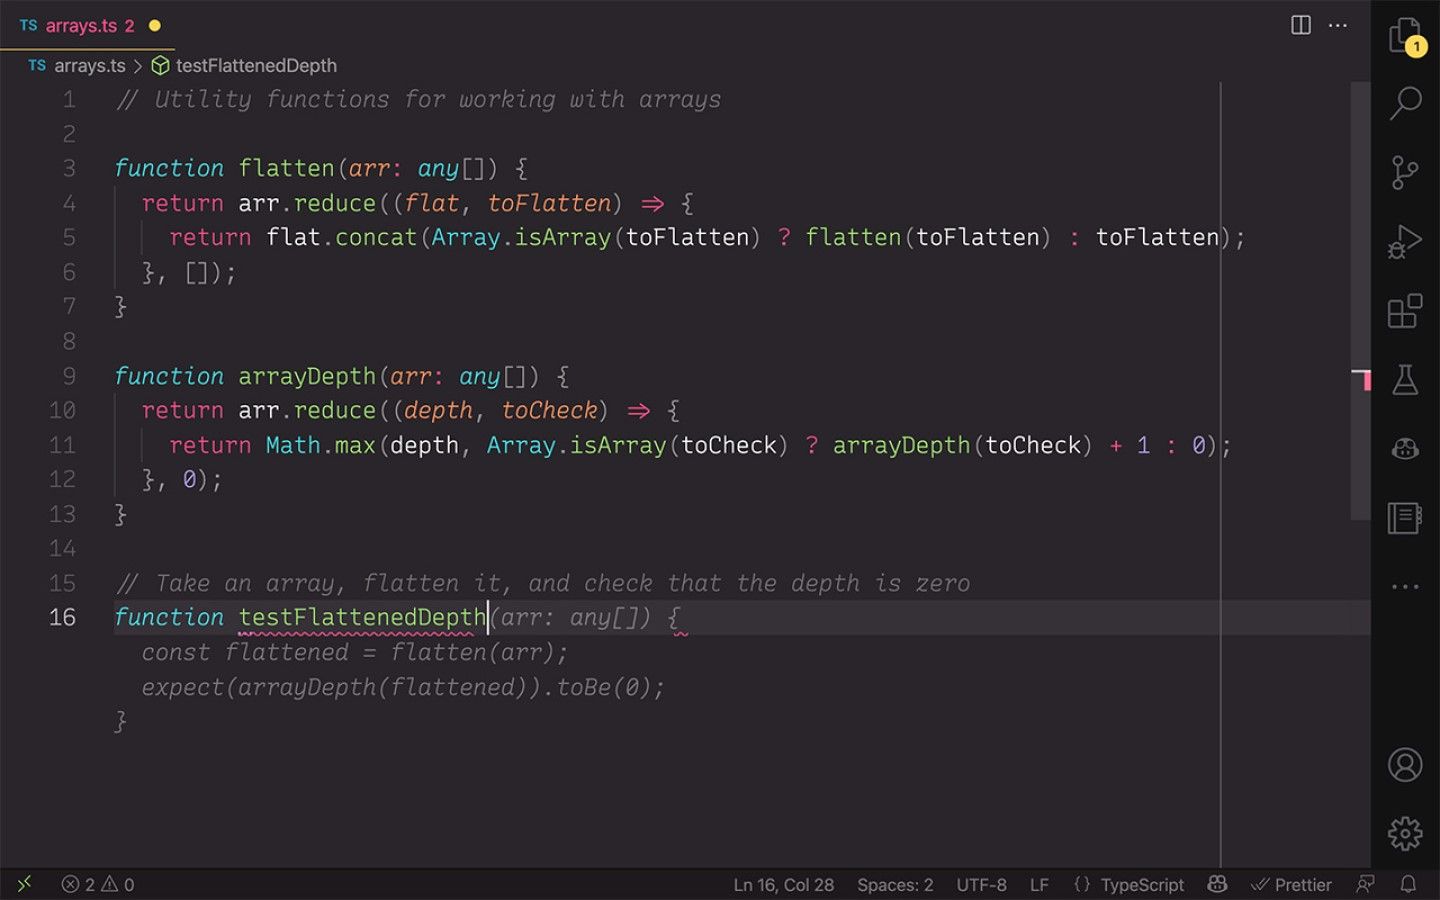Open editor More Actions ellipsis menu

[1338, 25]
